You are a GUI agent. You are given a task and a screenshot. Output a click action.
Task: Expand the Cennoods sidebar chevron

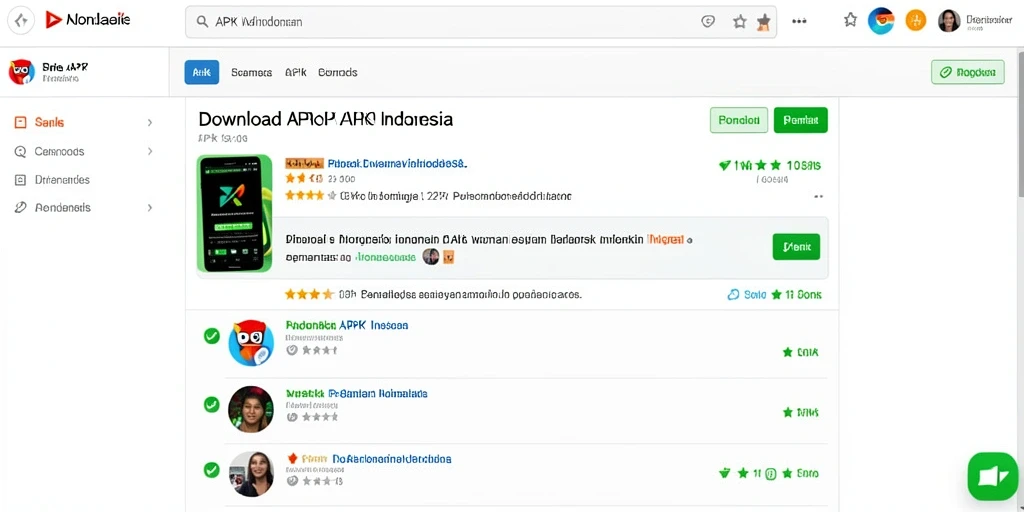pos(150,152)
